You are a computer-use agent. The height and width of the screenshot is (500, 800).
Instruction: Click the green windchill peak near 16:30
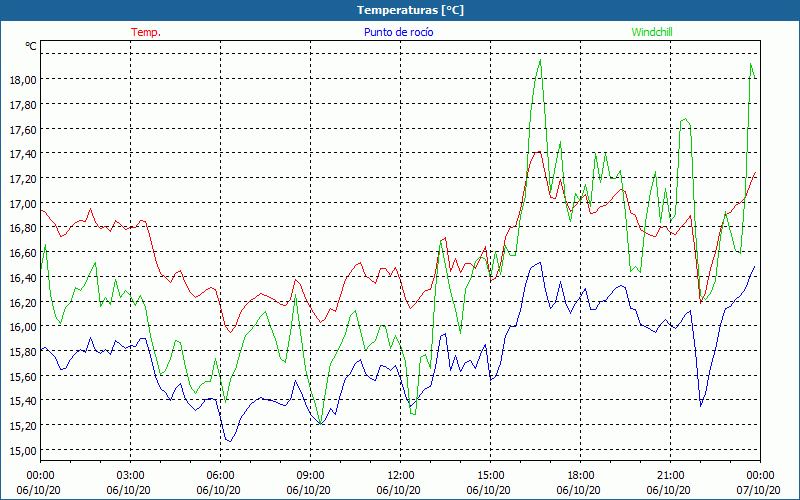click(x=540, y=60)
